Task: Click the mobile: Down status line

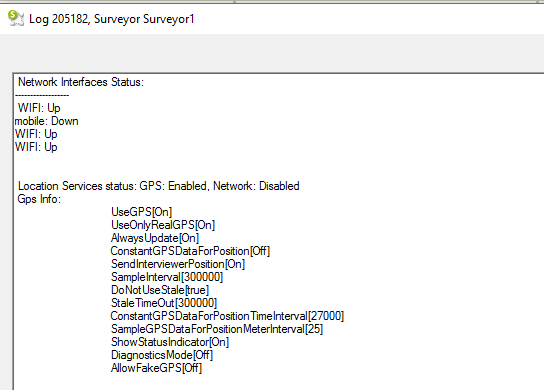Action: [x=46, y=121]
